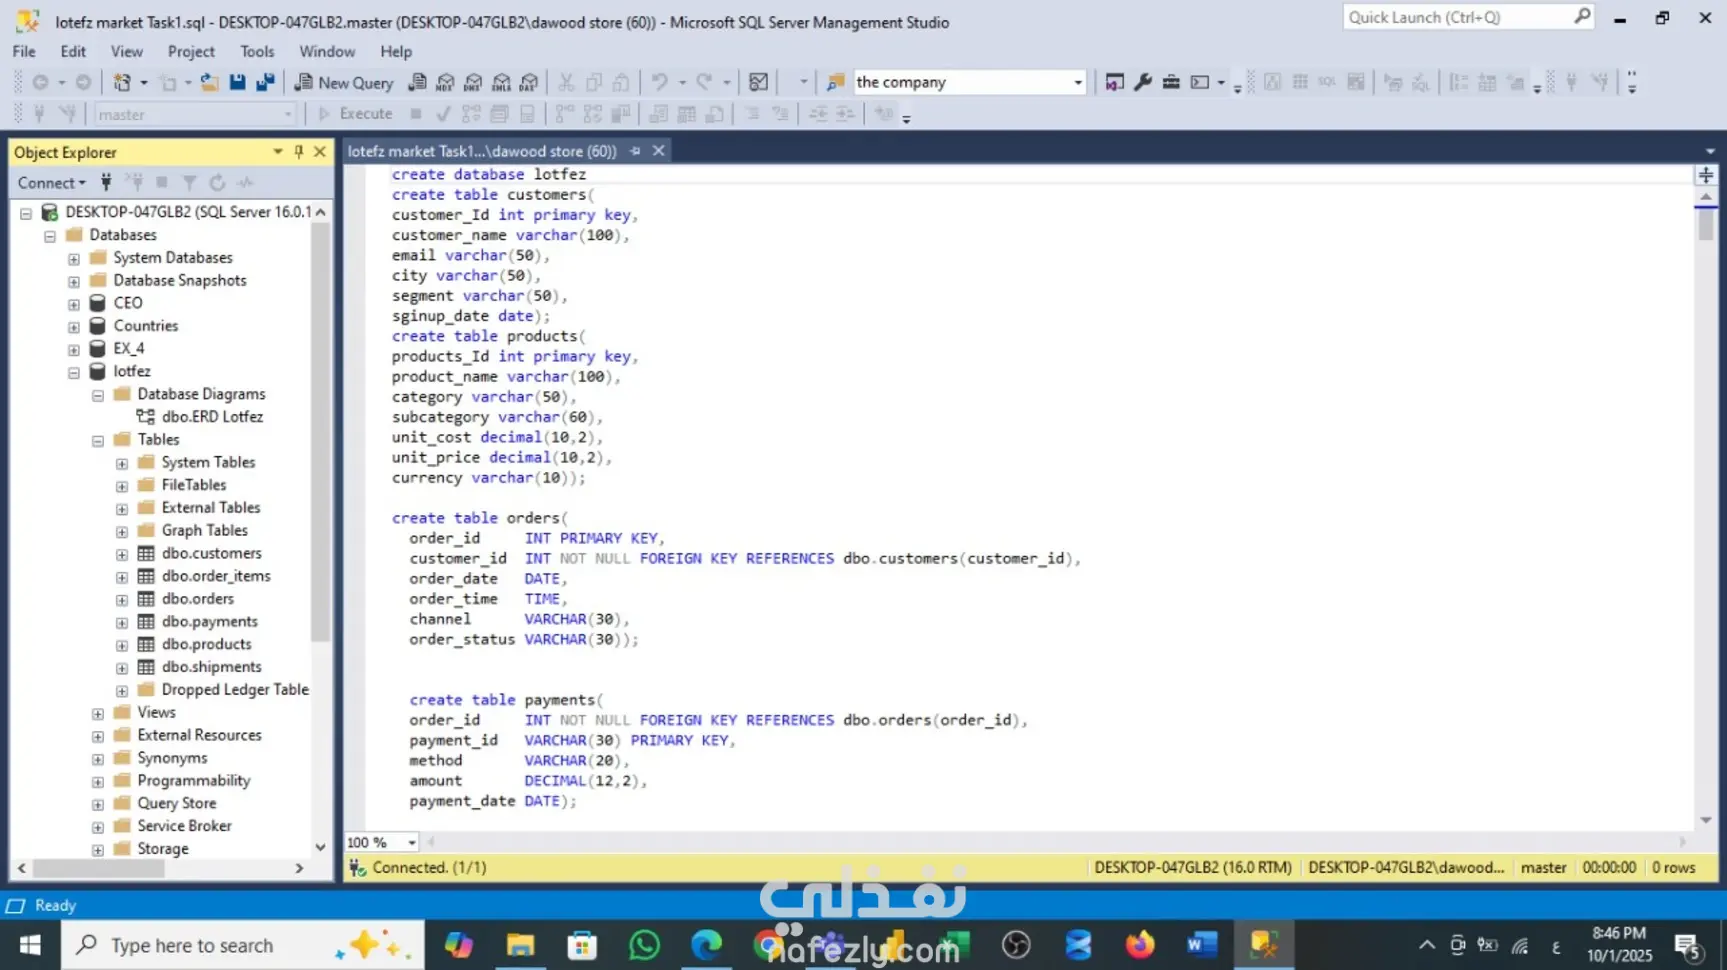The height and width of the screenshot is (970, 1727).
Task: Toggle pin on the query tab
Action: [x=635, y=151]
